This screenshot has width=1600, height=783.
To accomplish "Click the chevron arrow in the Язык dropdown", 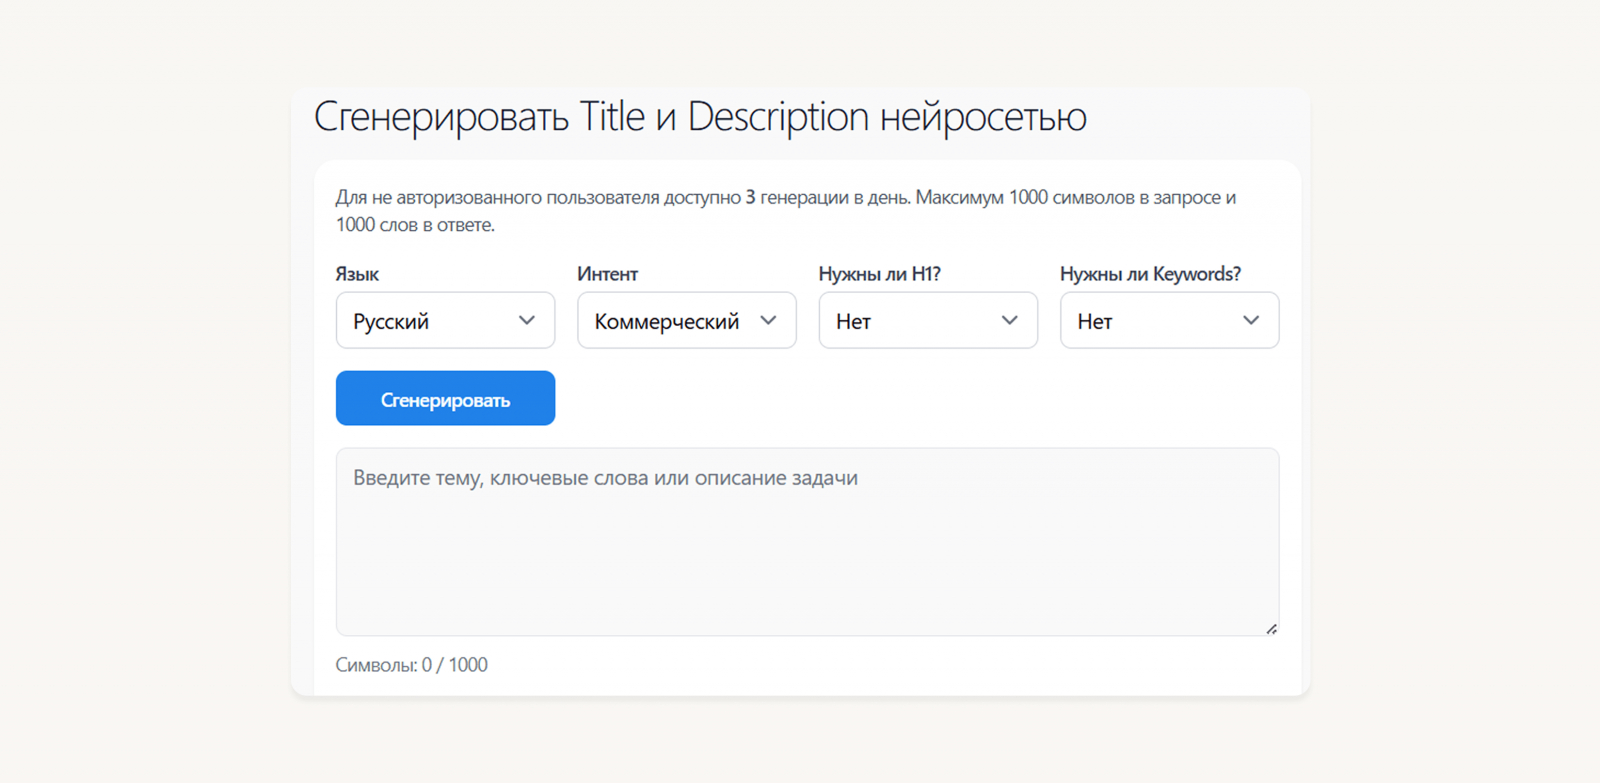I will [x=527, y=321].
